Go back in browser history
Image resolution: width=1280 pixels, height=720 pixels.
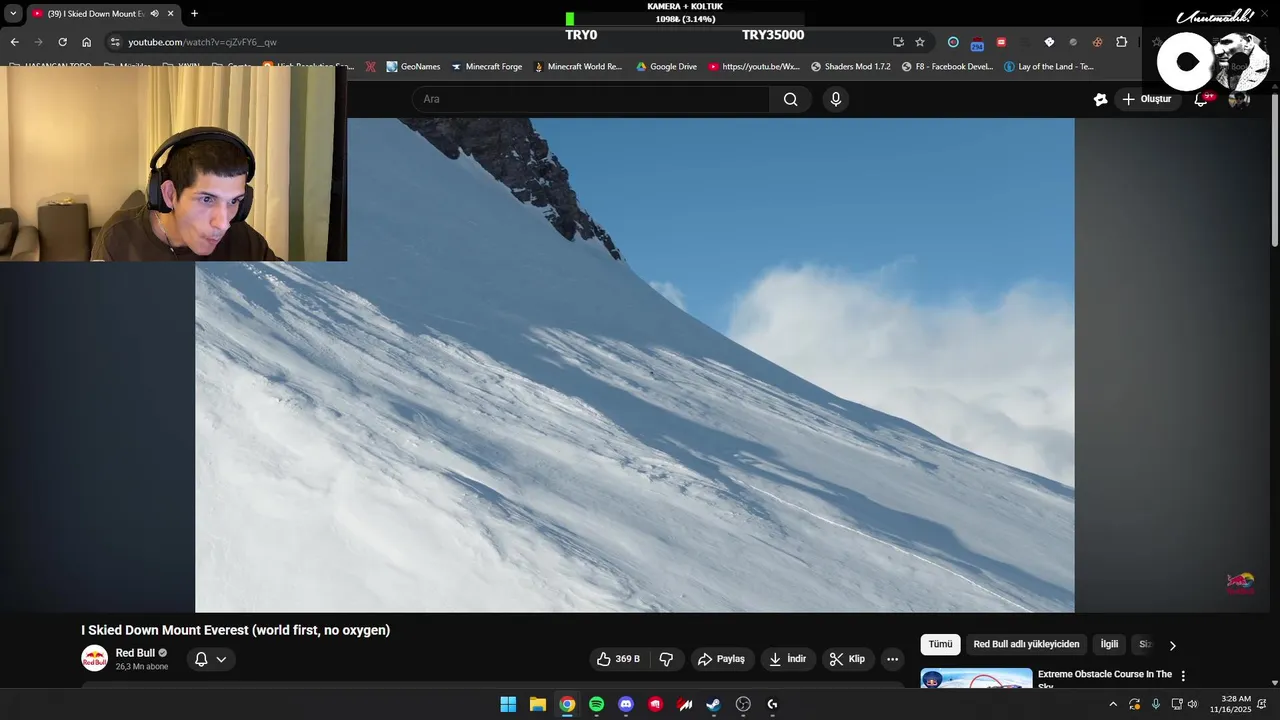pyautogui.click(x=14, y=42)
